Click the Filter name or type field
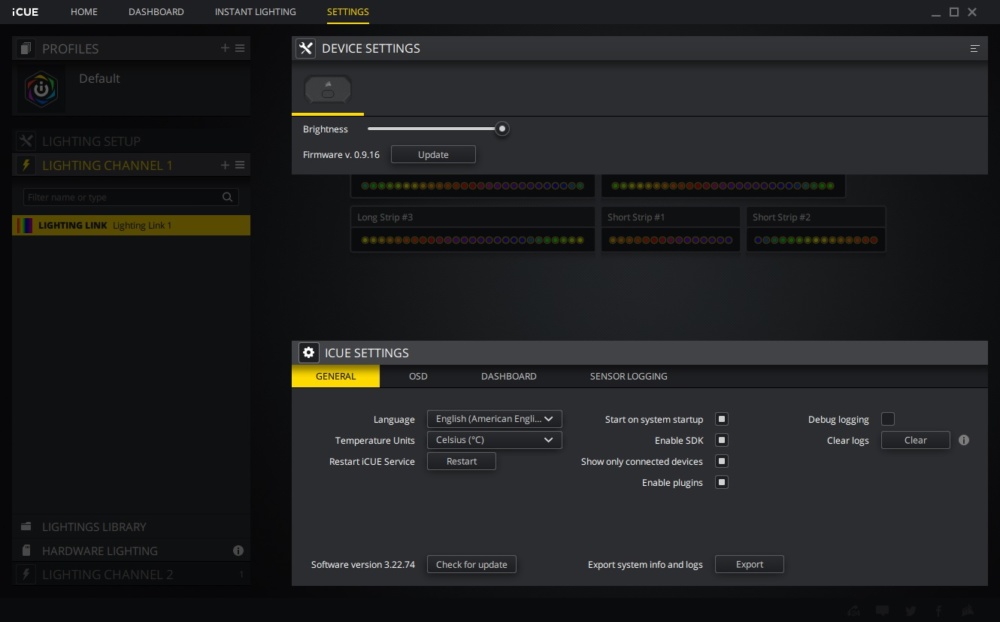The width and height of the screenshot is (1000, 622). [131, 197]
